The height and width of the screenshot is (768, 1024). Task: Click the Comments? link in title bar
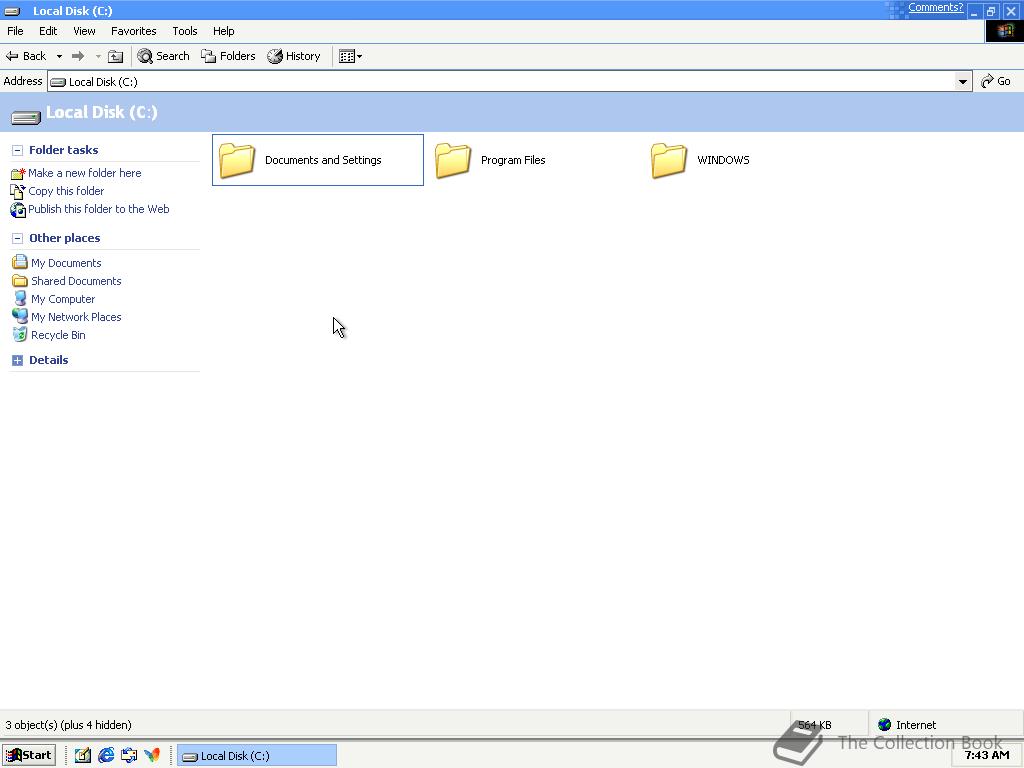935,7
